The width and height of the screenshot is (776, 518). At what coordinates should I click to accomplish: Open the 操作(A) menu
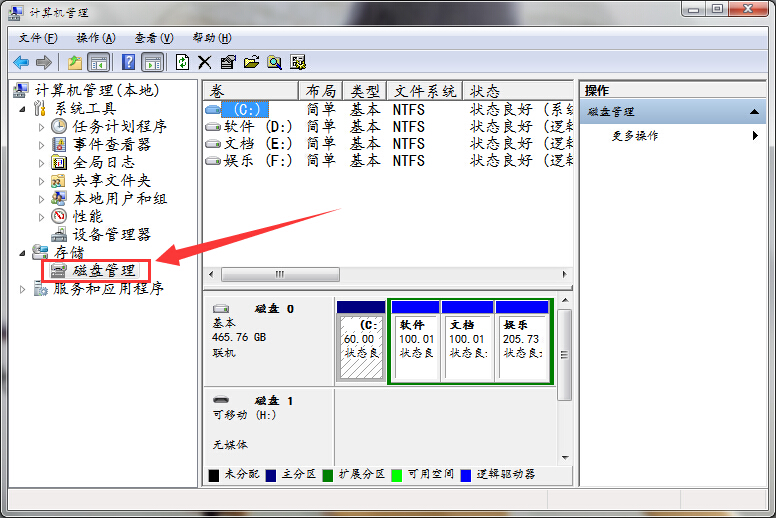(95, 38)
